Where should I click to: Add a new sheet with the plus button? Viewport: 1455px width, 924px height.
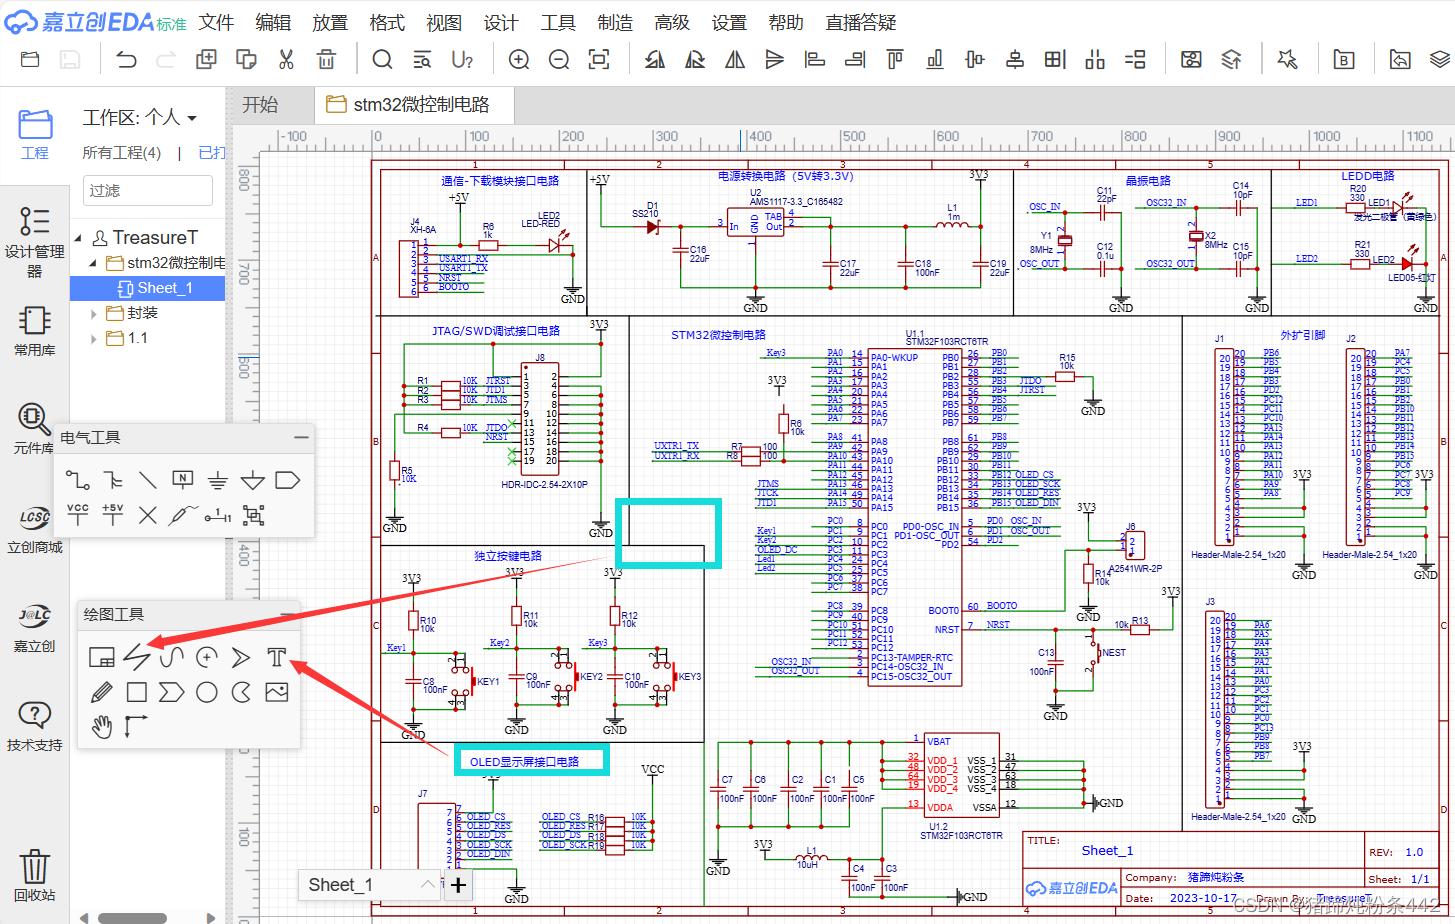coord(458,884)
